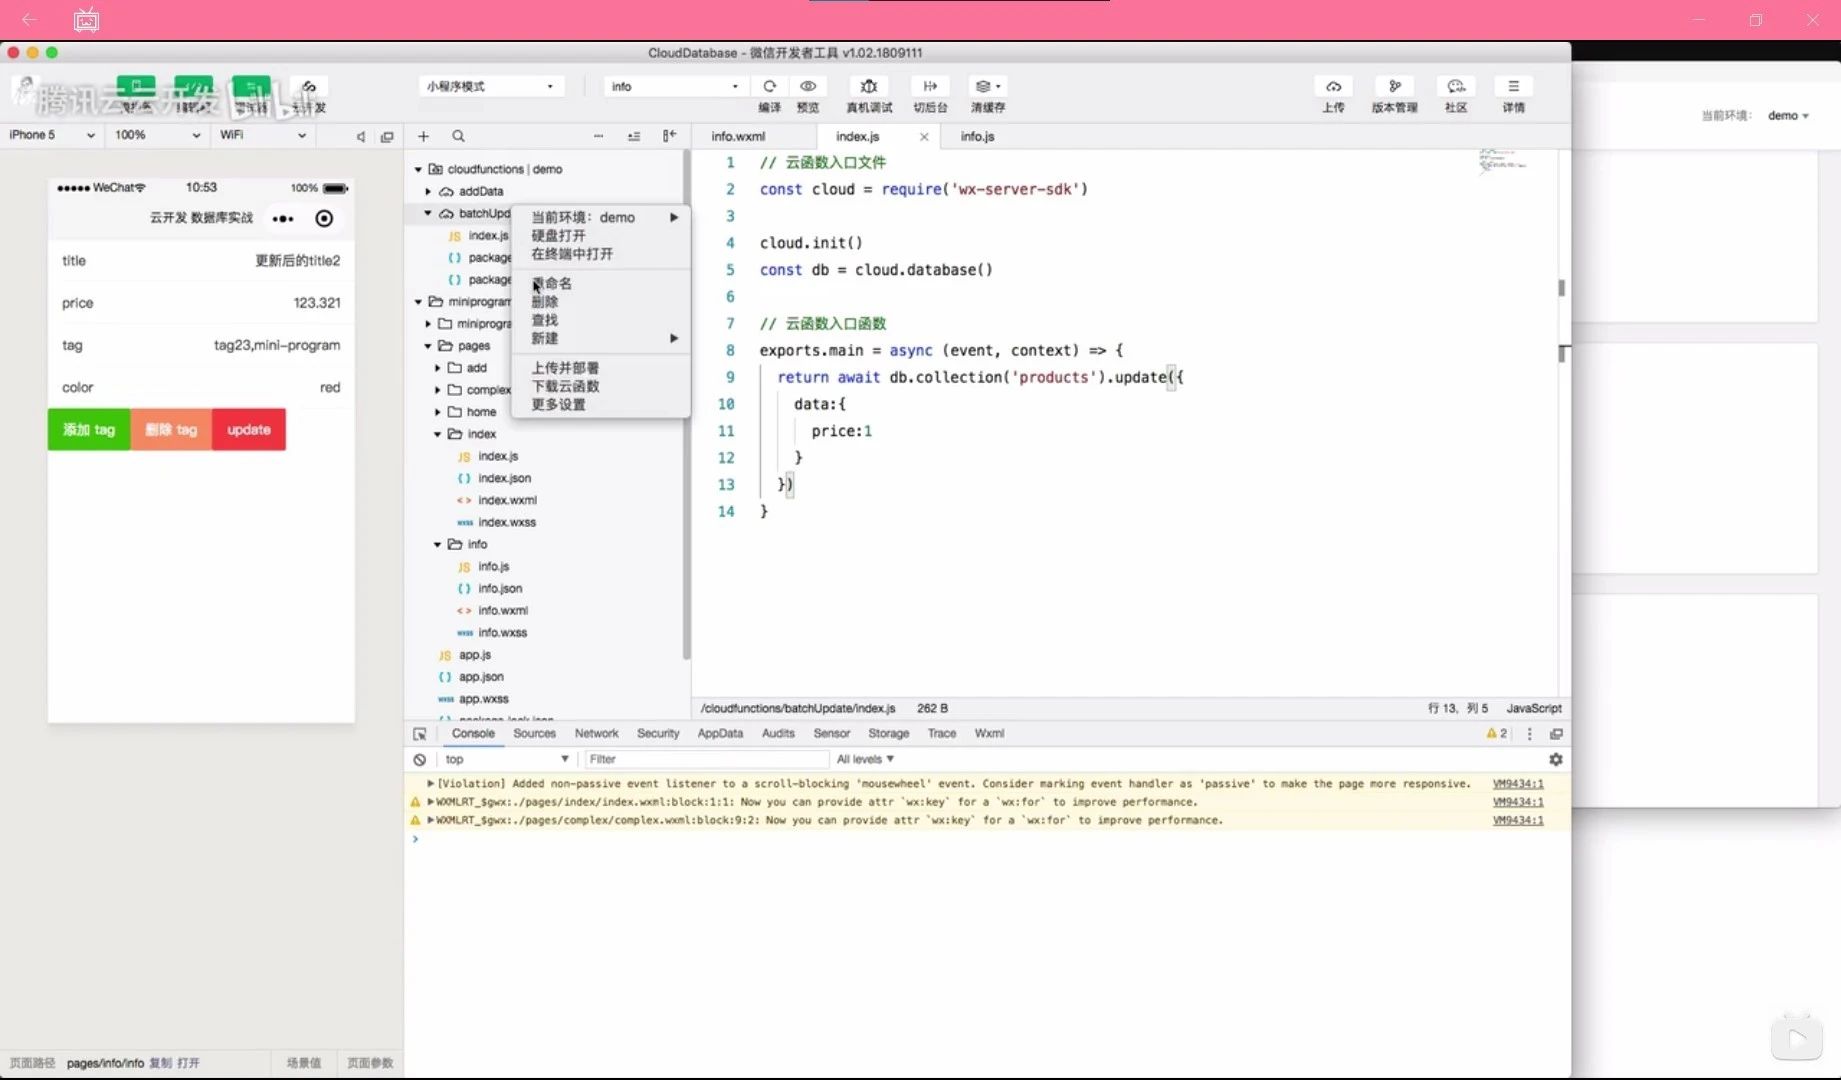1841x1080 pixels.
Task: Add a new file with plus icon
Action: point(423,136)
